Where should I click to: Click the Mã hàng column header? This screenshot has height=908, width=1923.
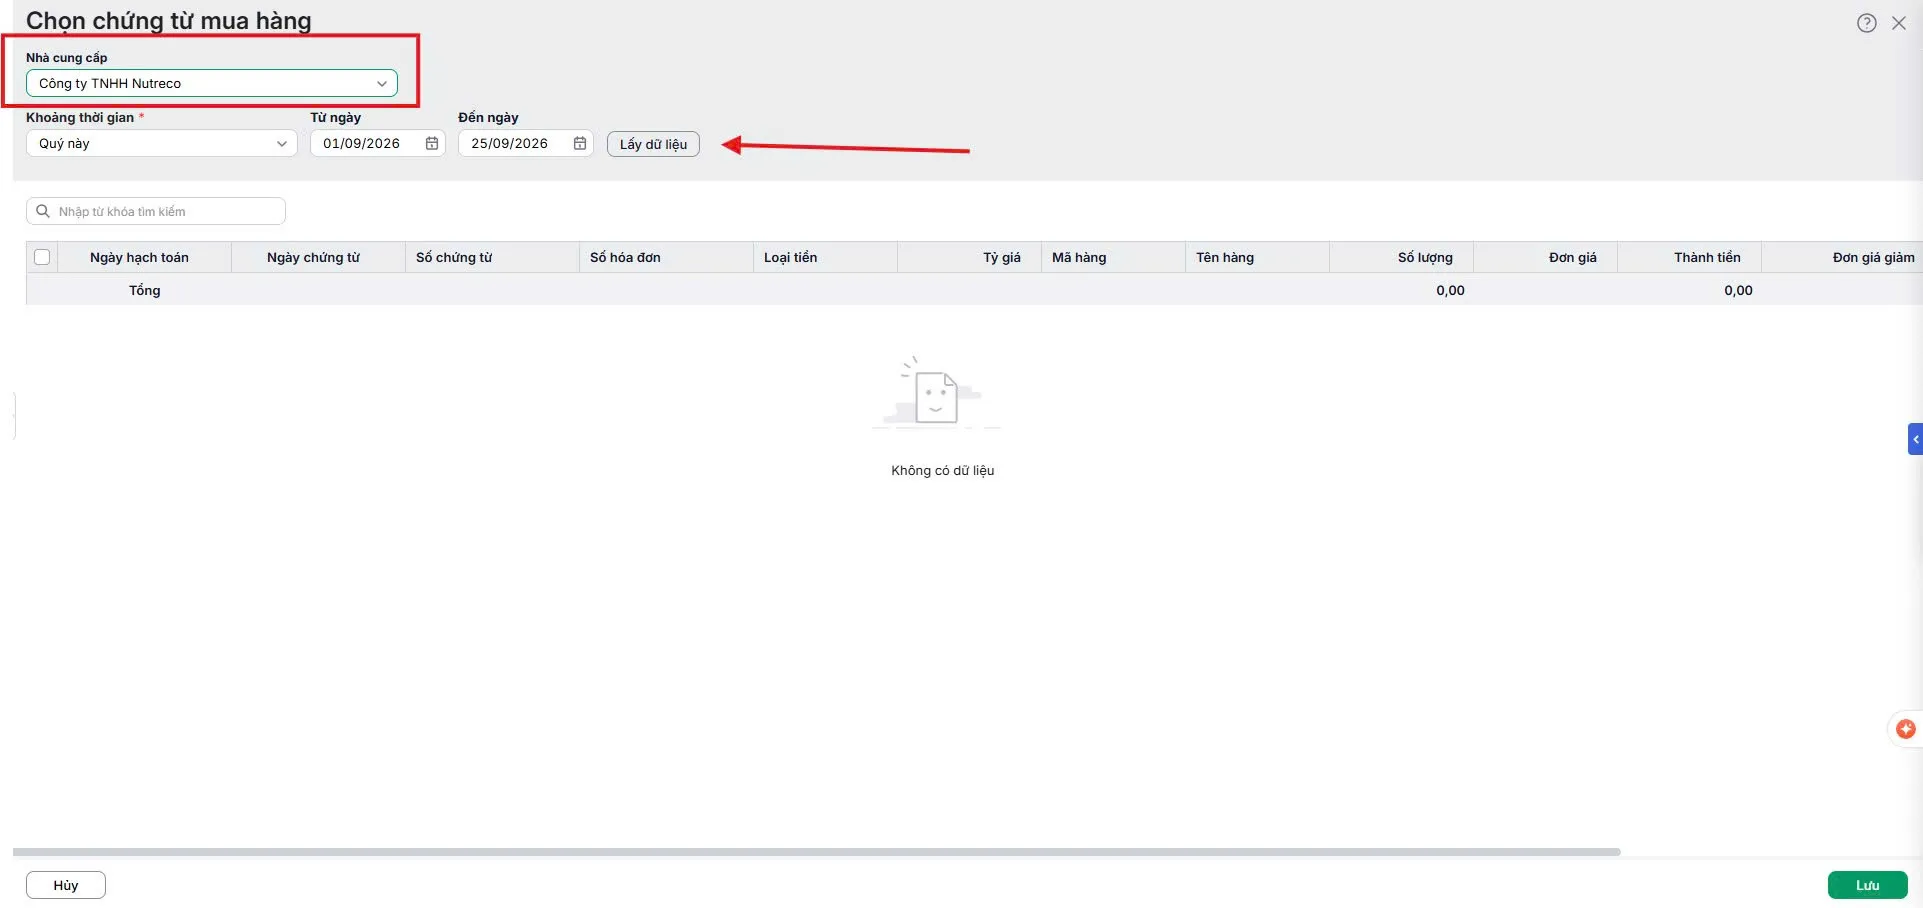pos(1113,257)
